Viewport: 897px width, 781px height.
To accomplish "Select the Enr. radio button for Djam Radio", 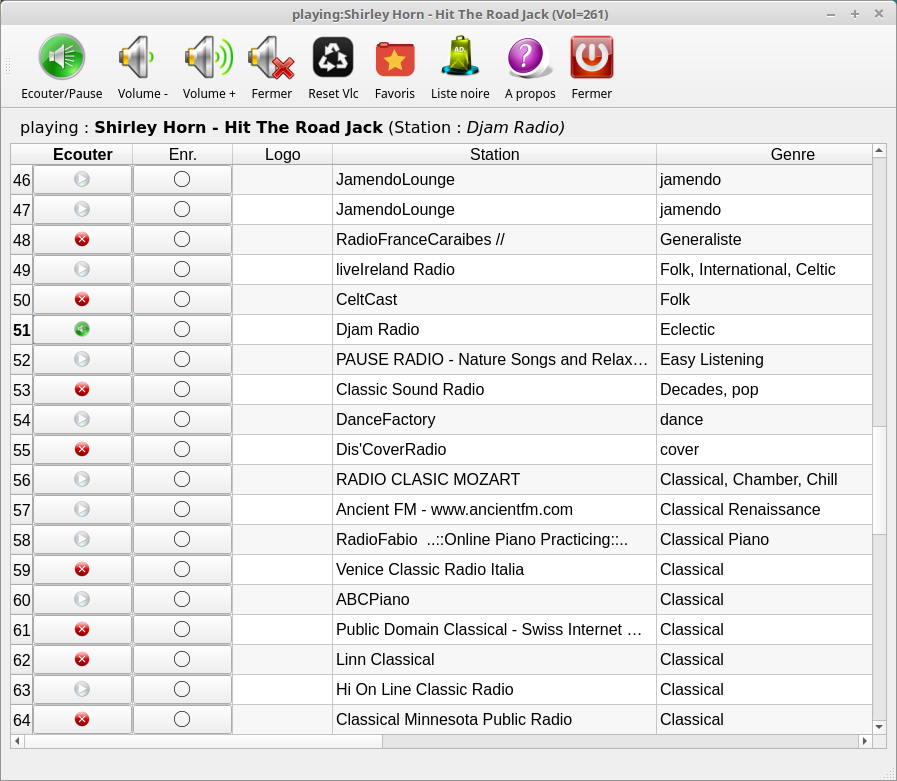I will [x=182, y=329].
